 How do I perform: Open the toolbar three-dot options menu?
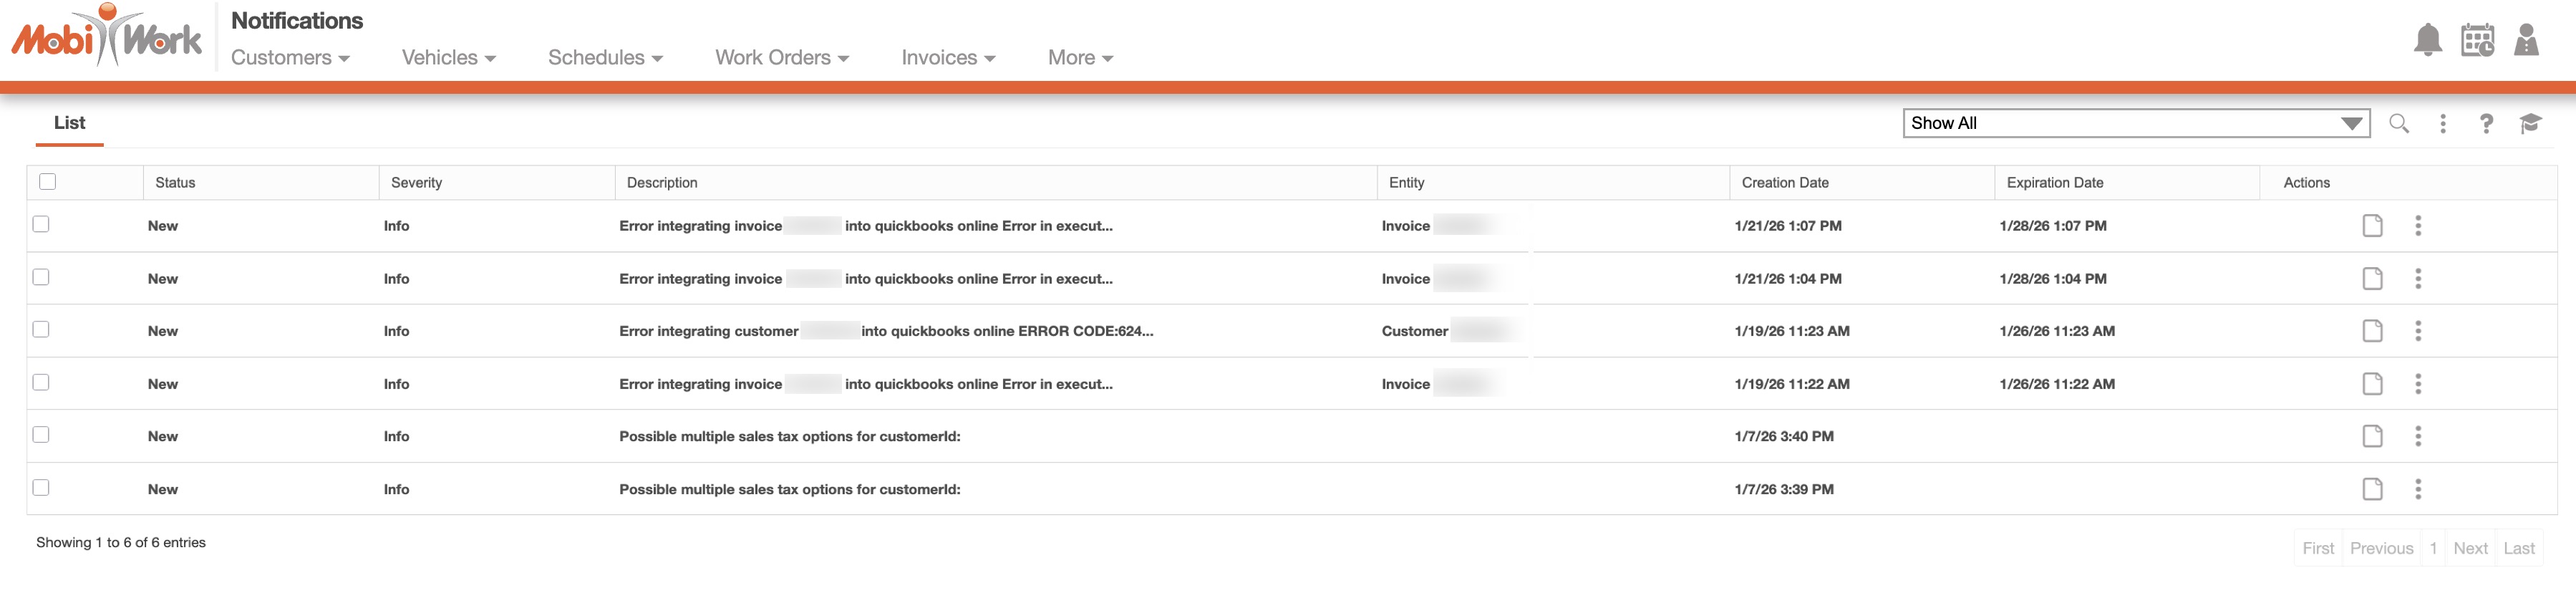pos(2442,123)
